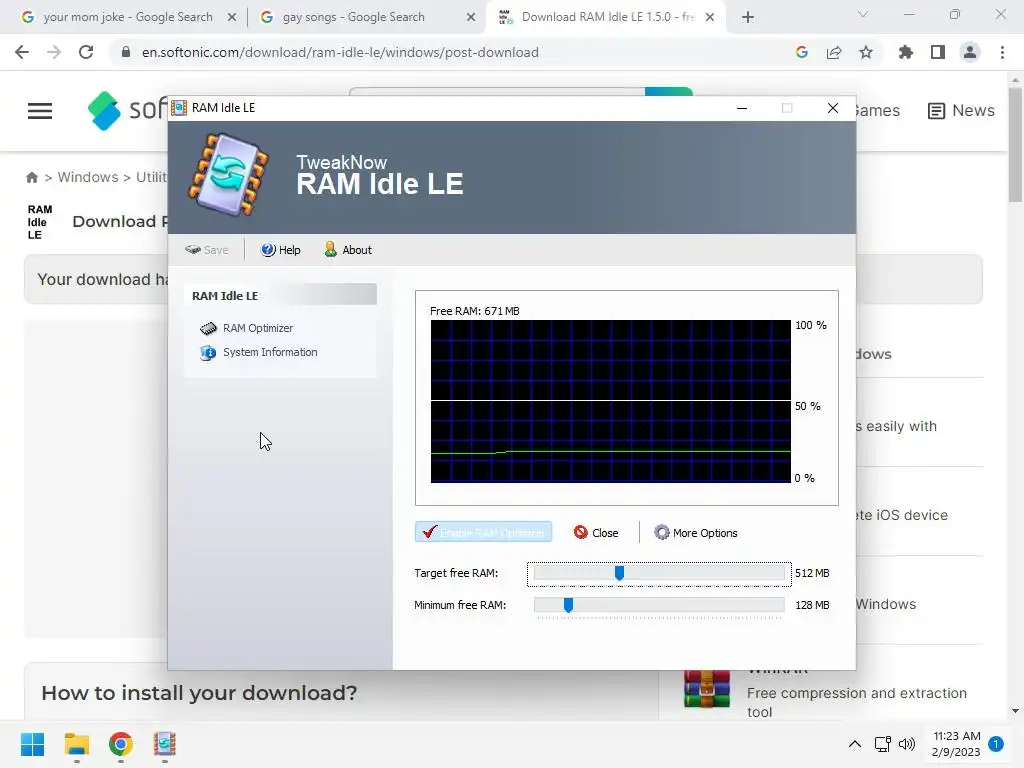
Task: Click the WinRAR app icon on Softonic
Action: pyautogui.click(x=707, y=690)
